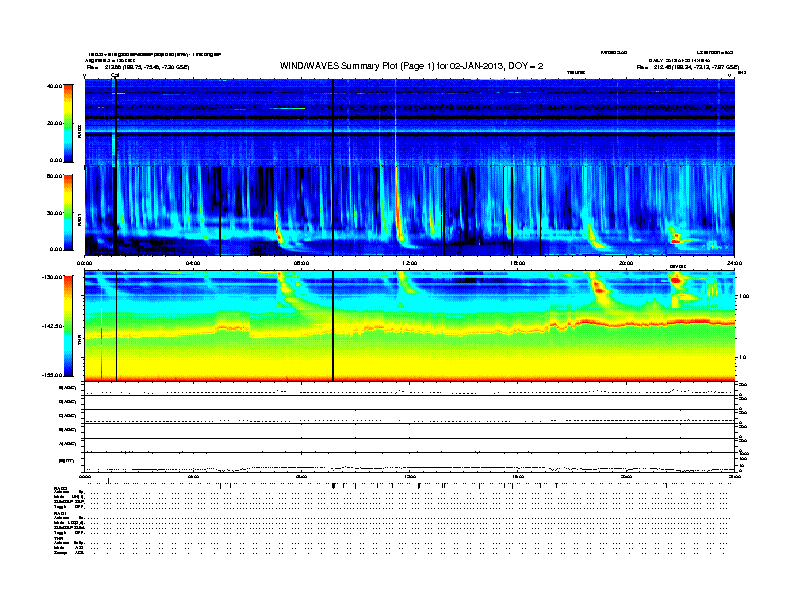This screenshot has height=612, width=792.
Task: Click the 40.00 label on RAD2 scale
Action: (54, 86)
